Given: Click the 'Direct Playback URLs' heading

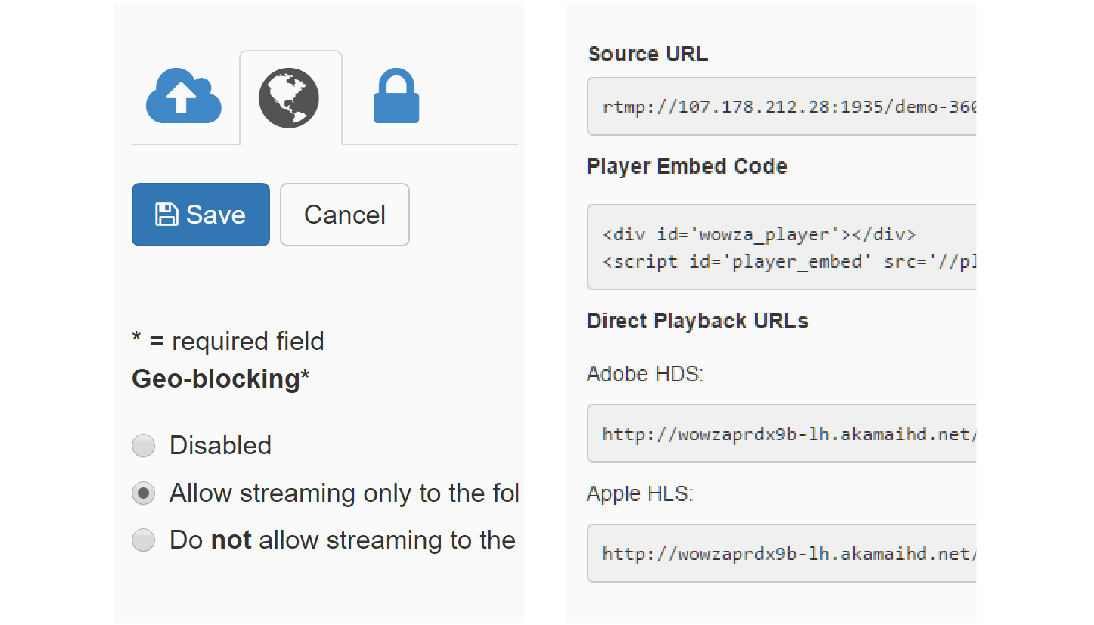Looking at the screenshot, I should click(x=698, y=321).
